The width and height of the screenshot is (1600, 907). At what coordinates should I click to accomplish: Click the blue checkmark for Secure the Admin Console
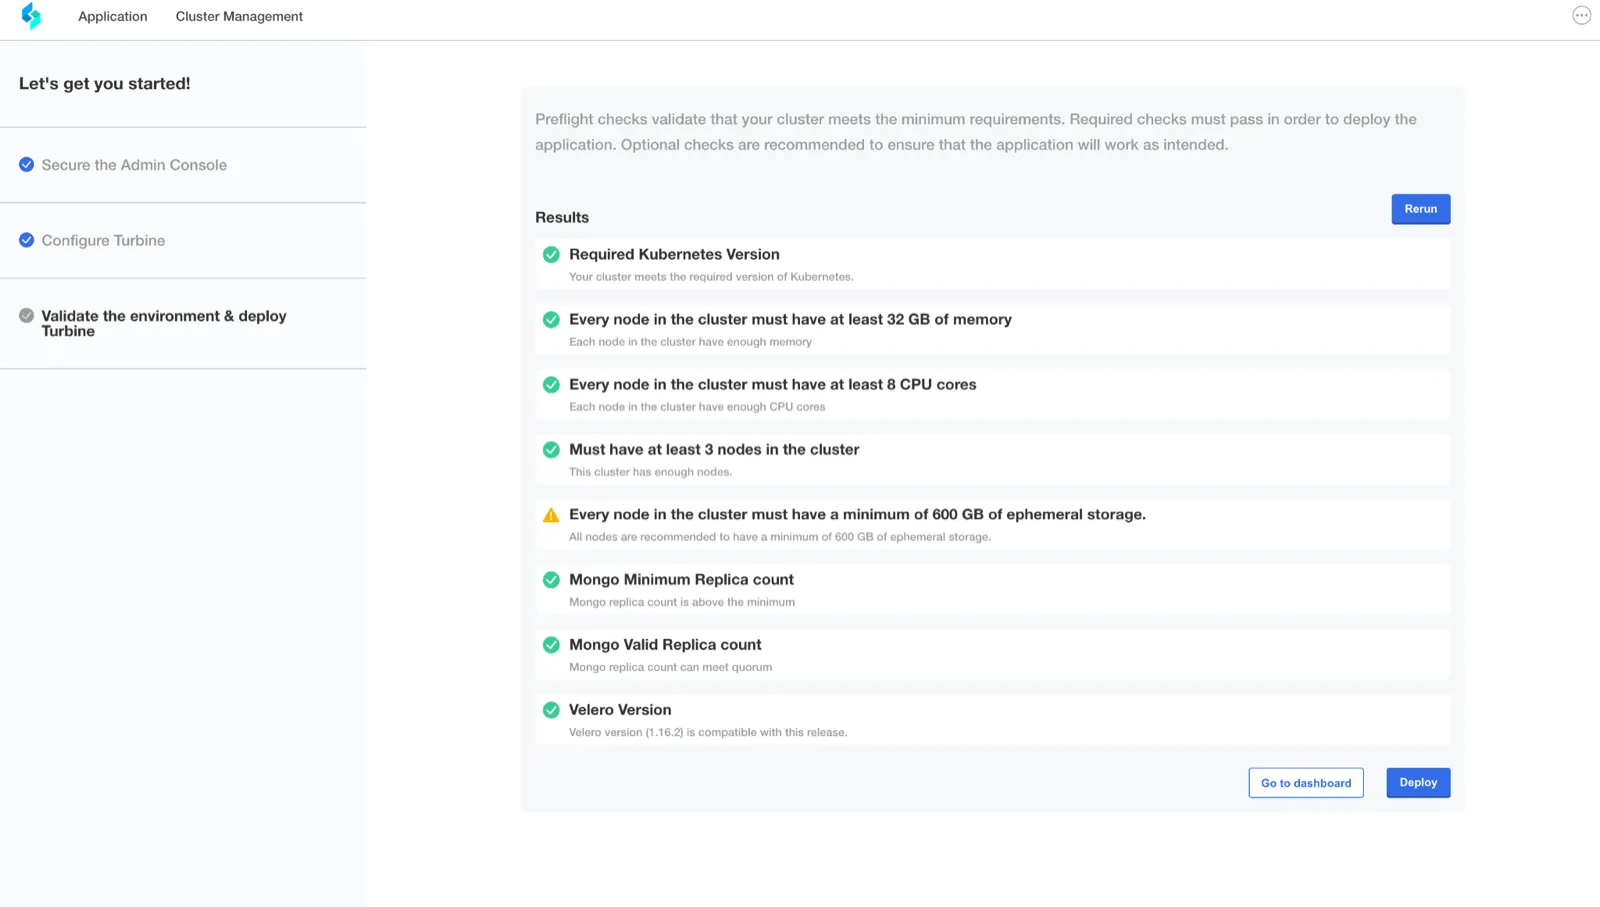[x=27, y=165]
